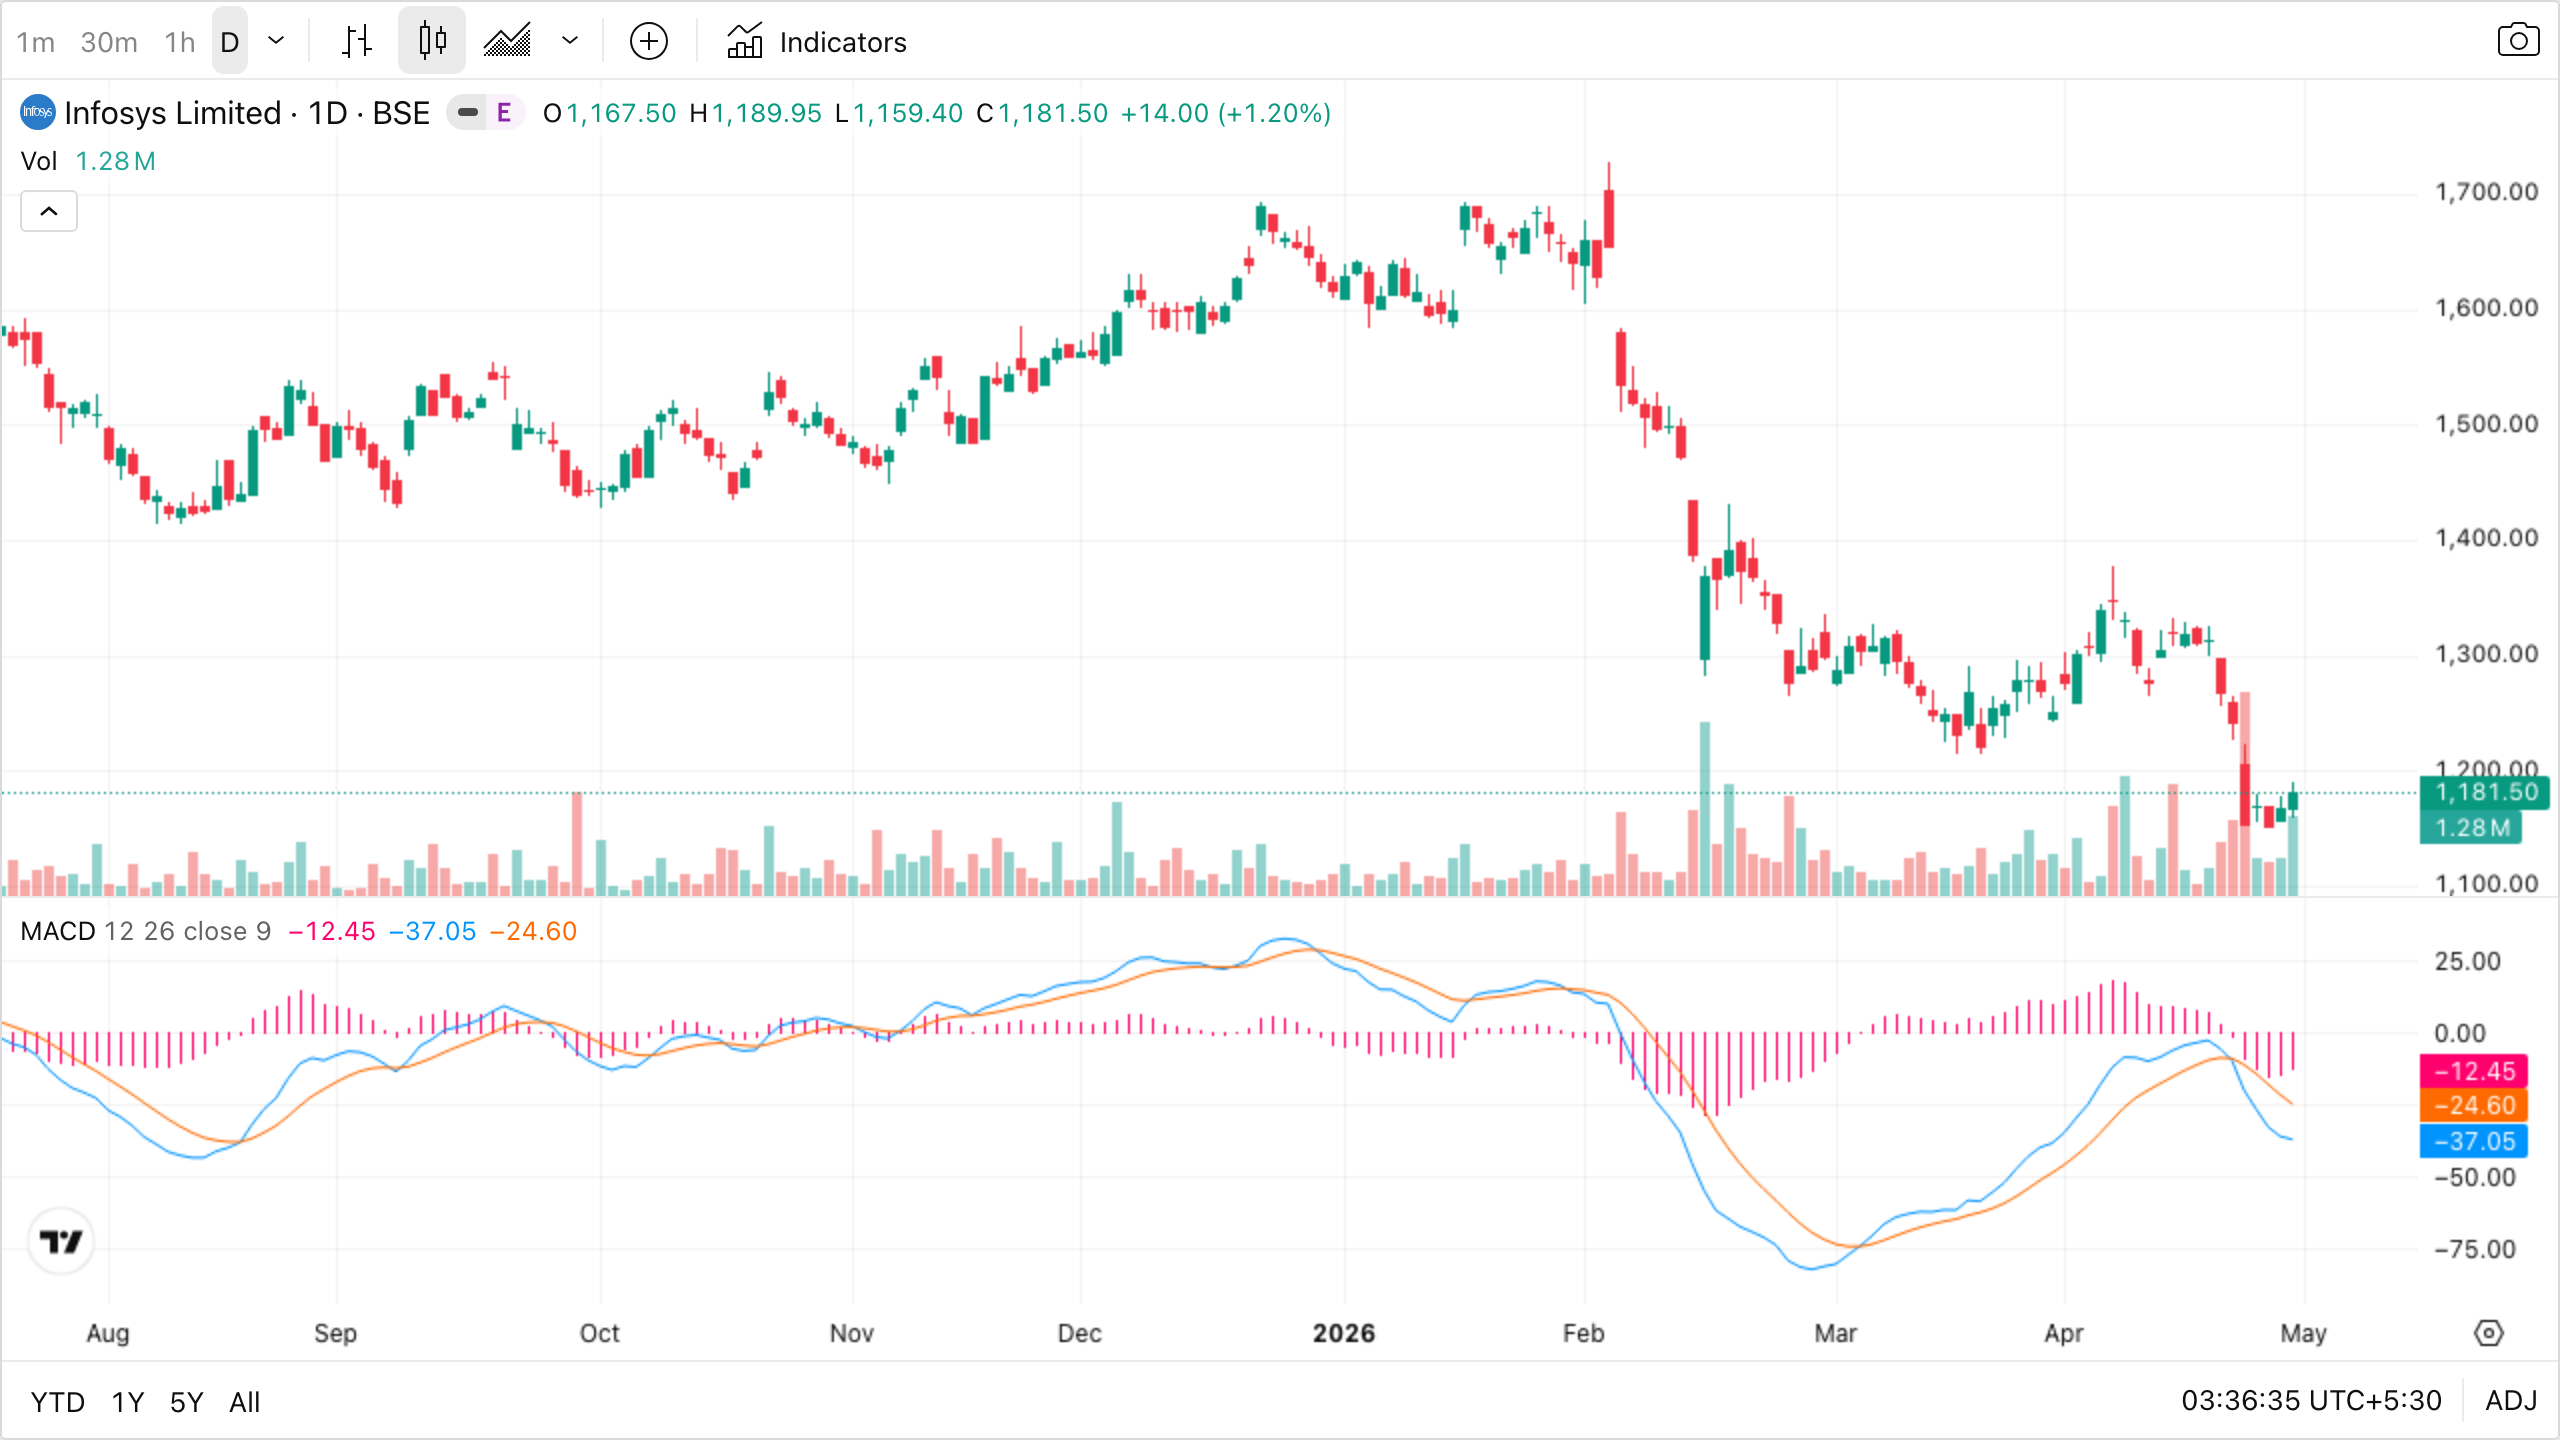Switch to area chart style
2560x1440 pixels.
point(508,41)
